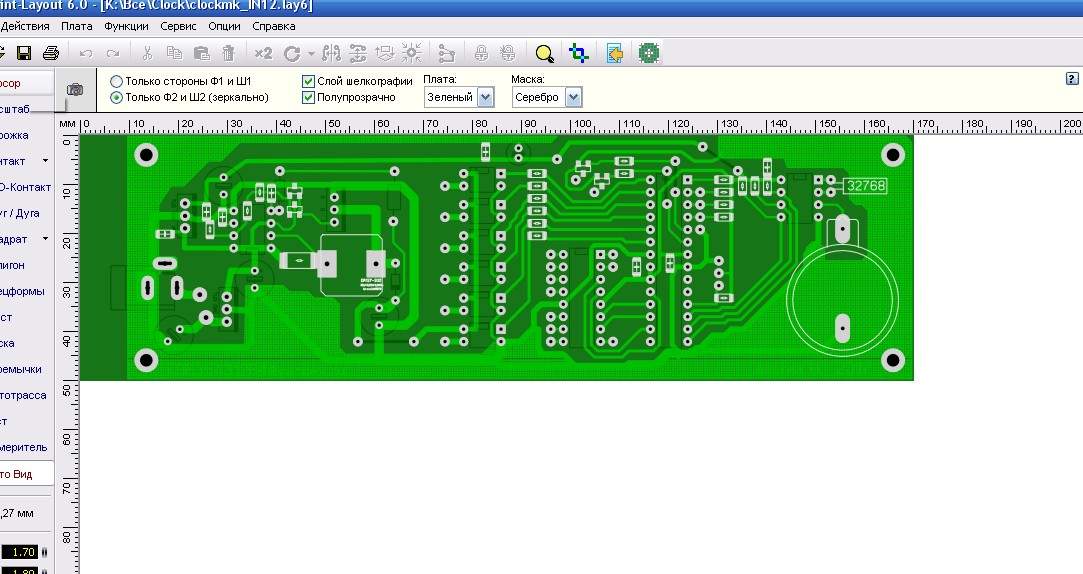
Task: Toggle the 'Полупрозрачно' checkbox
Action: pos(308,97)
